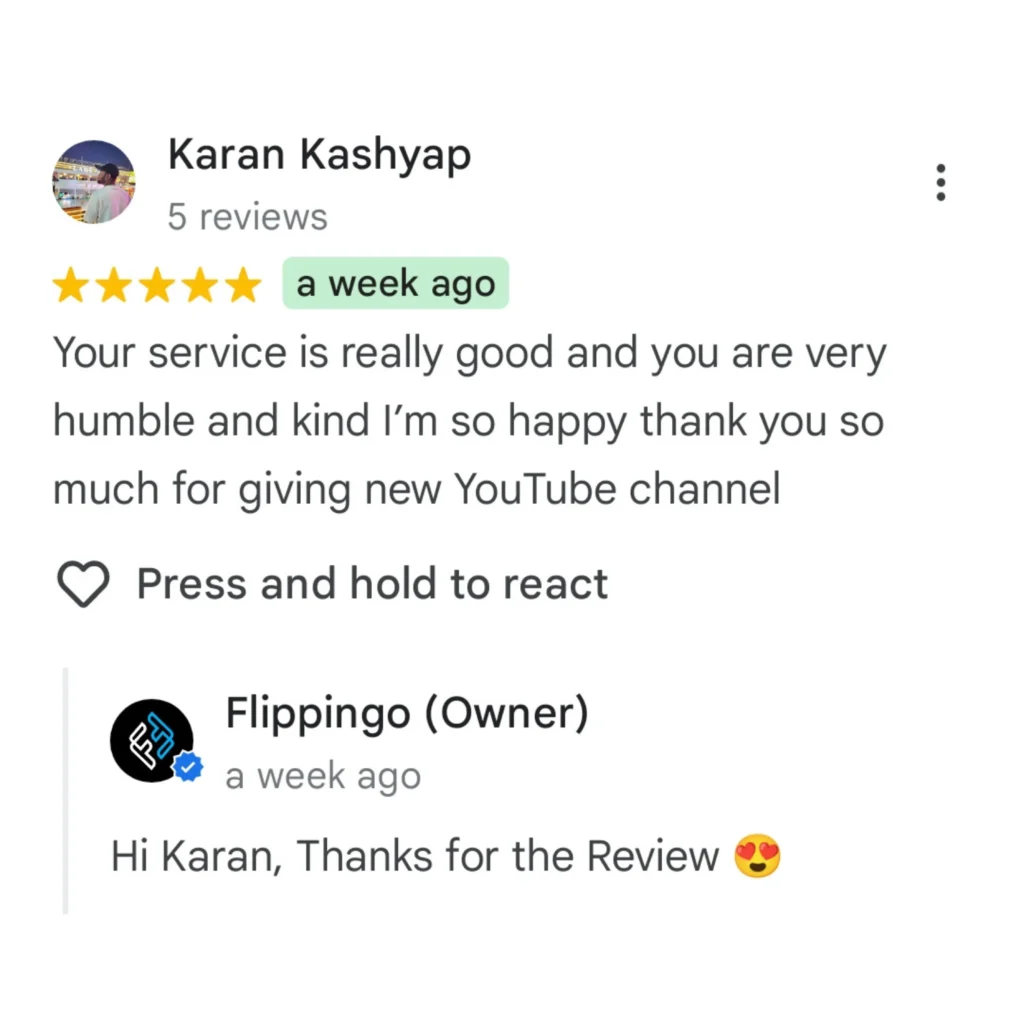Click the gray reply thread bar

pos(65,791)
